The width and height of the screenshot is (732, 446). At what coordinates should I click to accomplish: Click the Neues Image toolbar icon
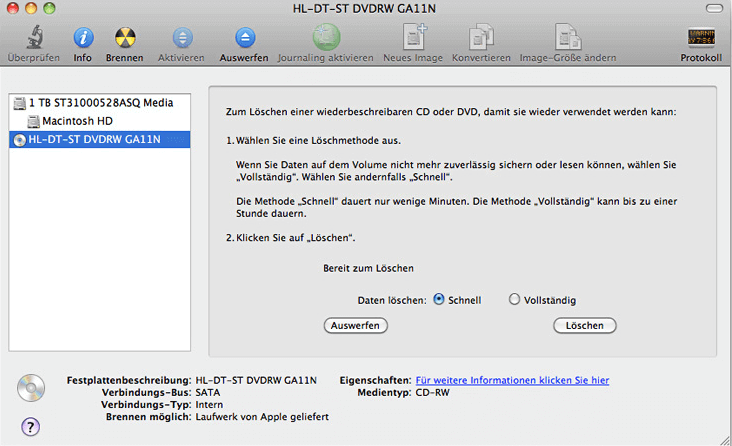tap(414, 36)
